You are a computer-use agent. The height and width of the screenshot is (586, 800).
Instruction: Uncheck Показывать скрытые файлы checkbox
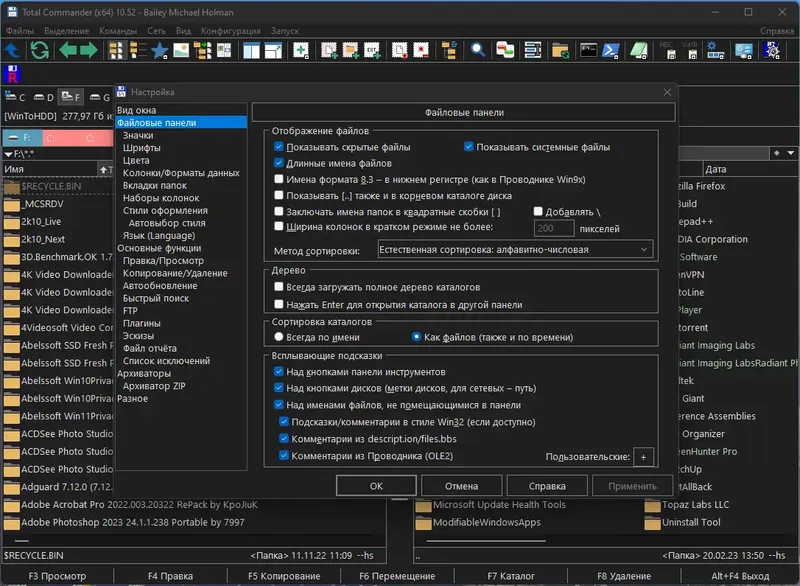click(x=279, y=147)
